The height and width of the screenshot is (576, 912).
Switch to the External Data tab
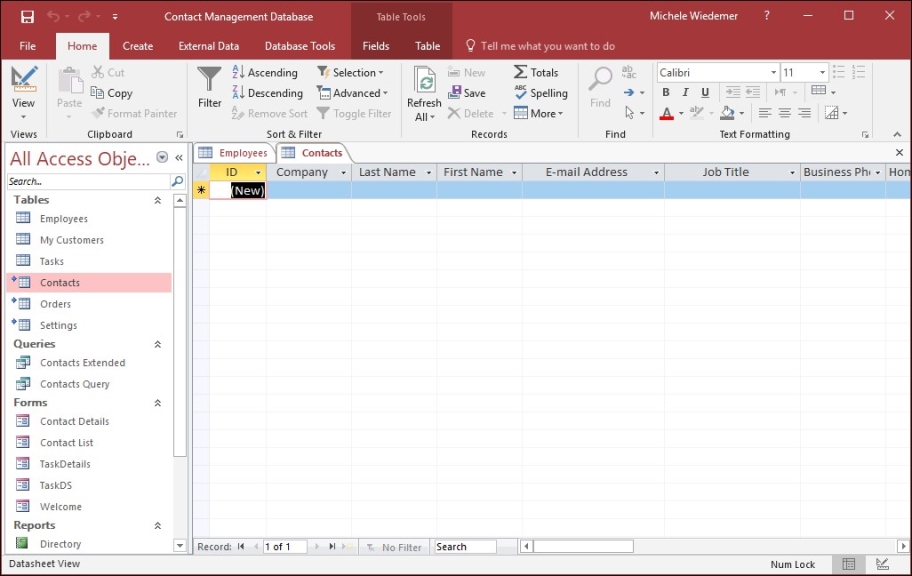point(209,46)
